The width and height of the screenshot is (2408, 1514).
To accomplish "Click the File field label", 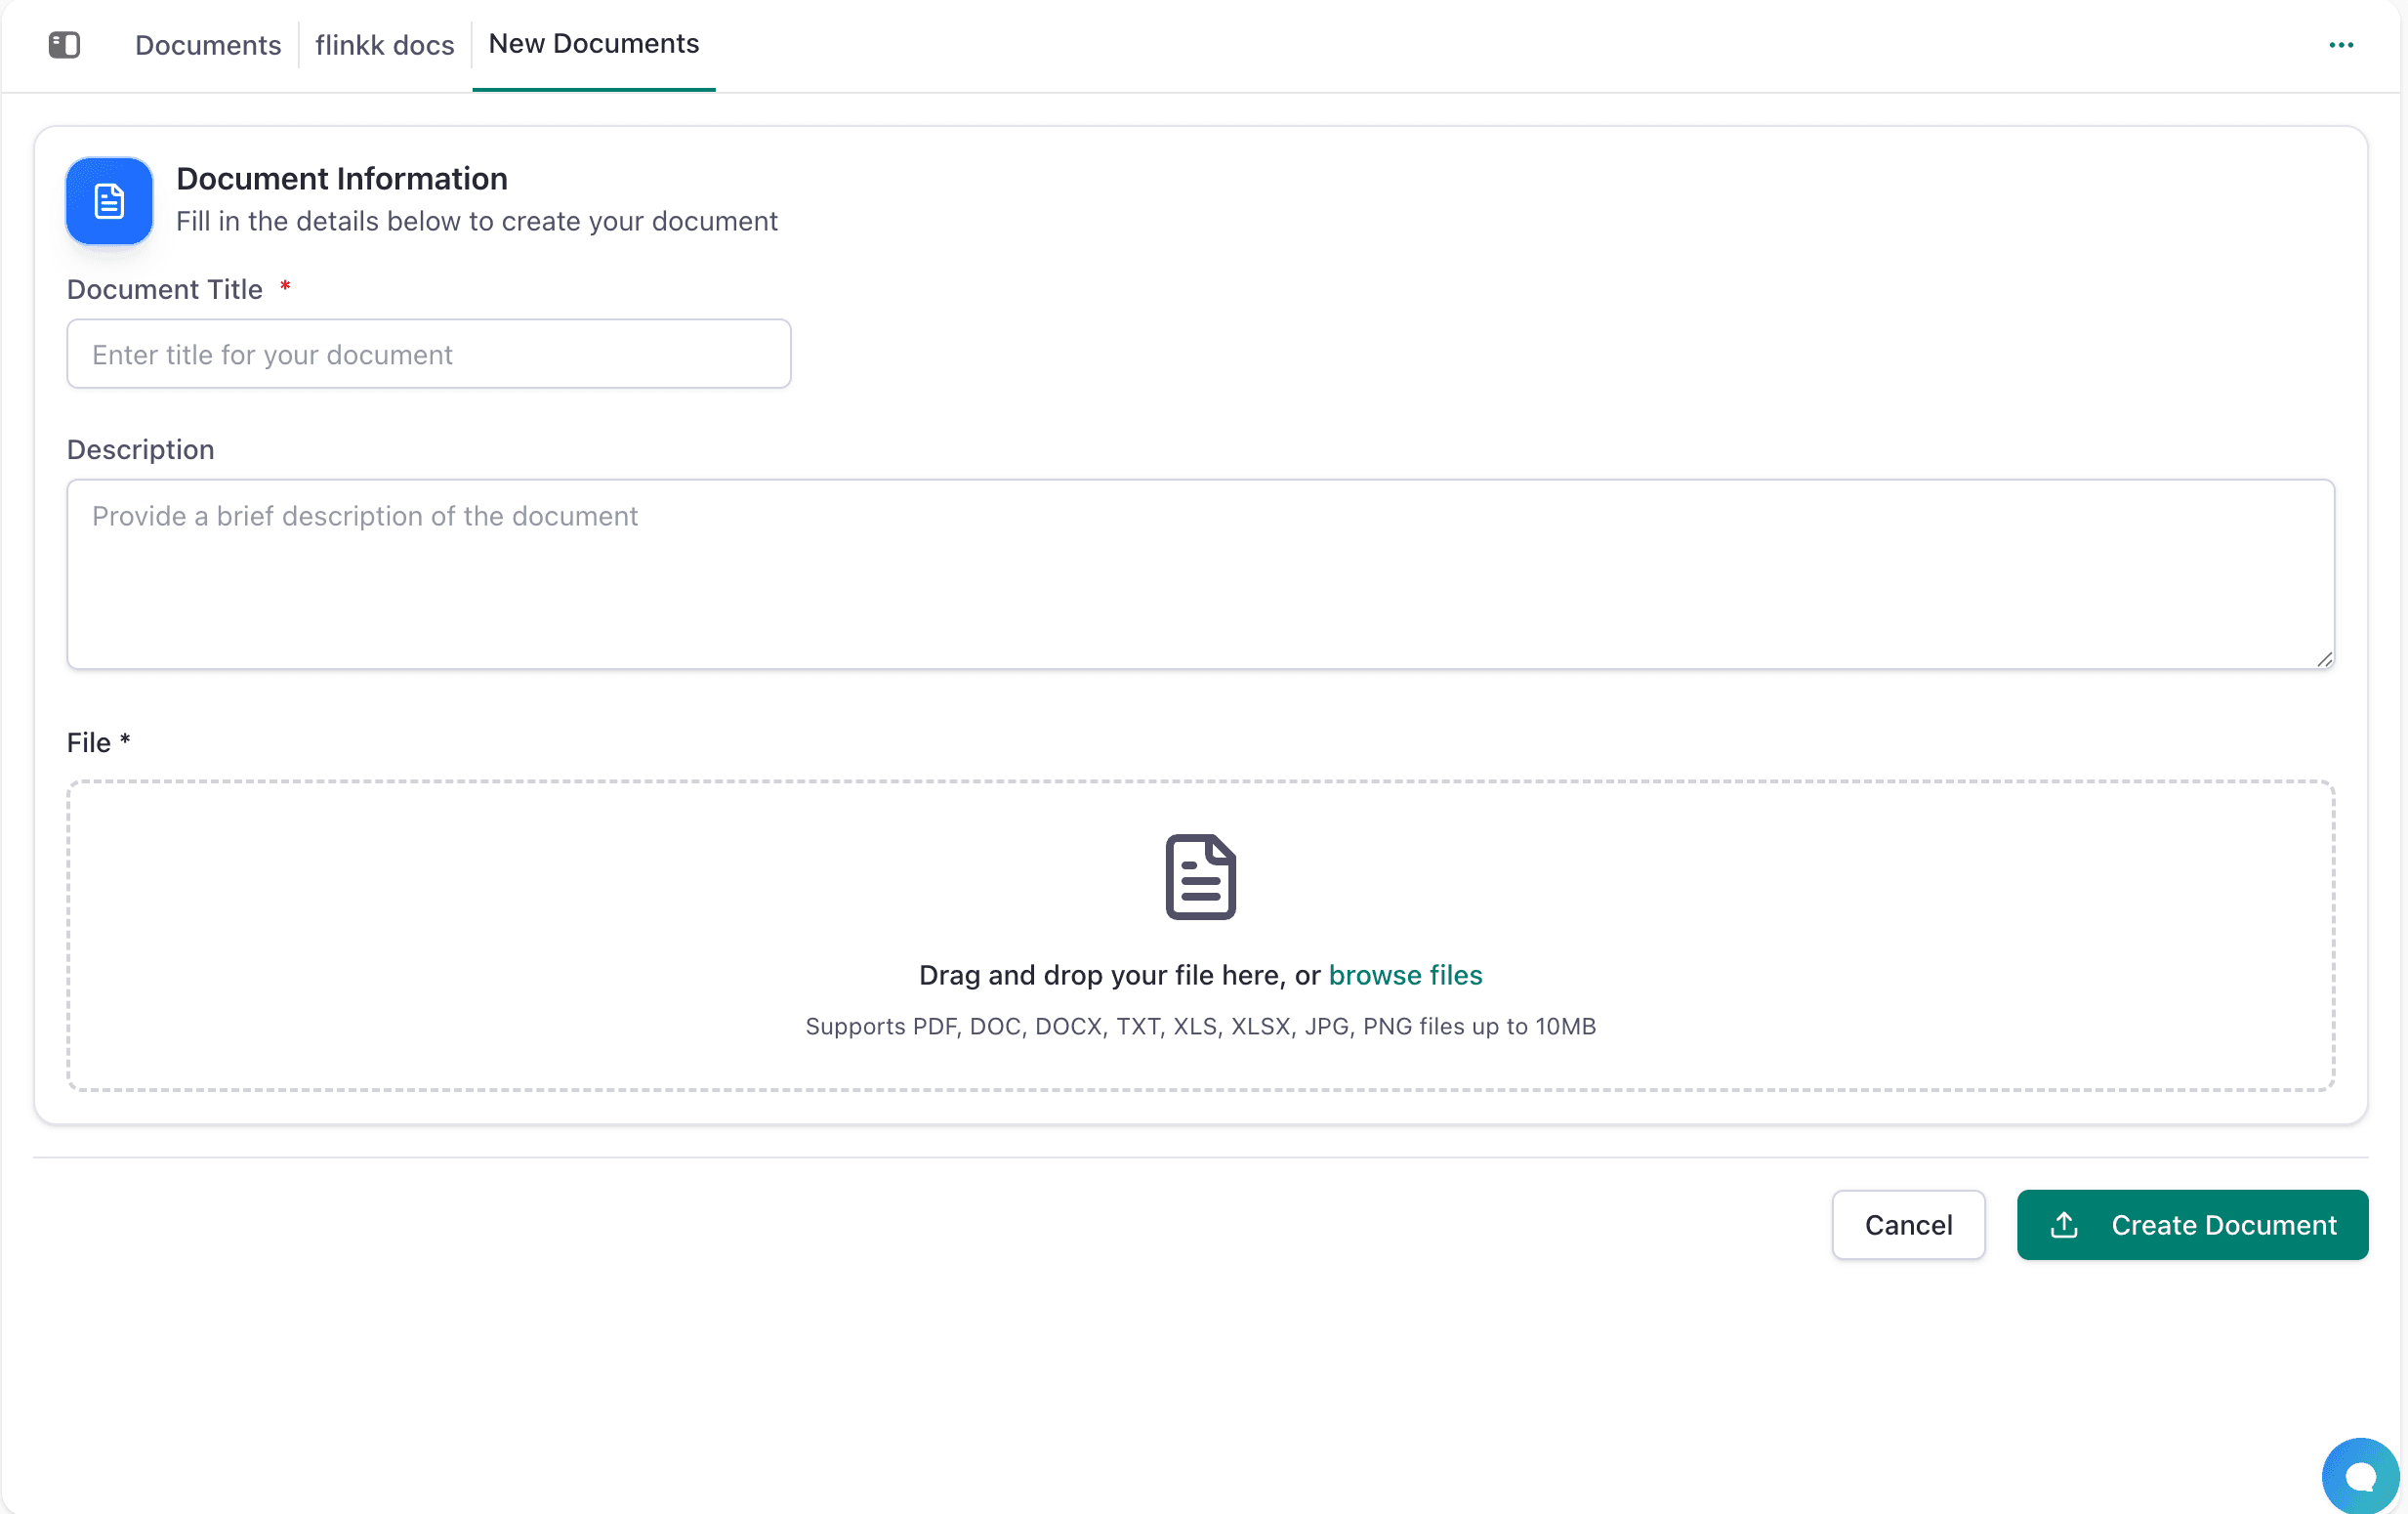I will pos(98,742).
